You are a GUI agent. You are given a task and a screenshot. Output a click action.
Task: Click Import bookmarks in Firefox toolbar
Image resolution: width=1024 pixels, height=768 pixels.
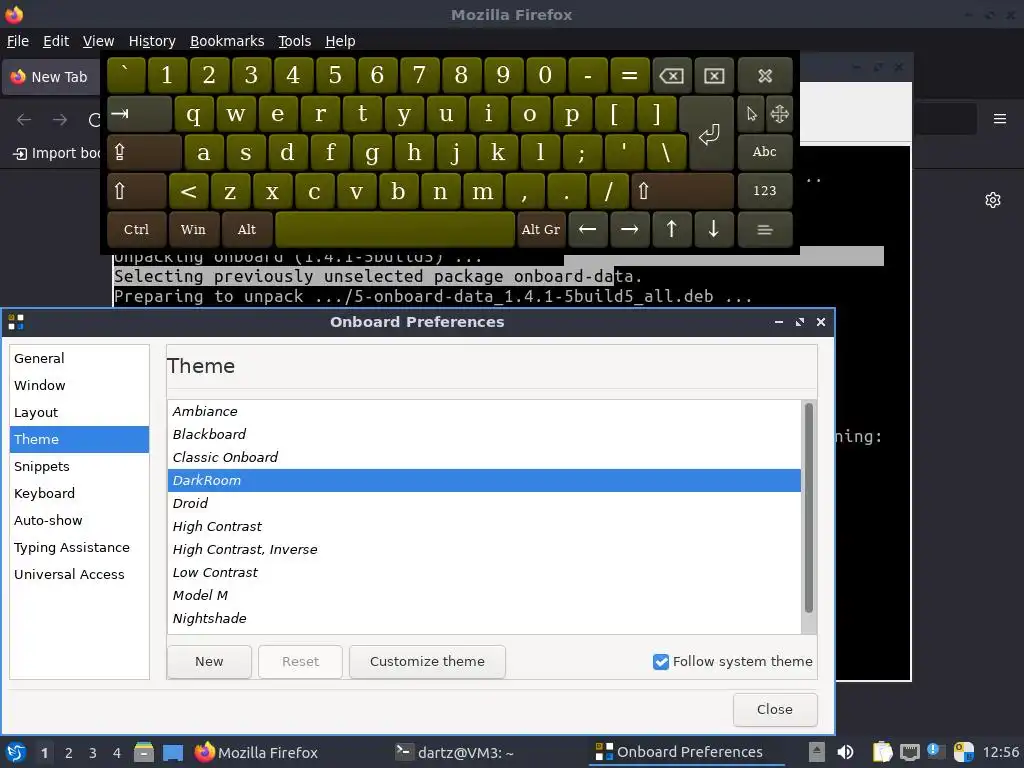57,153
